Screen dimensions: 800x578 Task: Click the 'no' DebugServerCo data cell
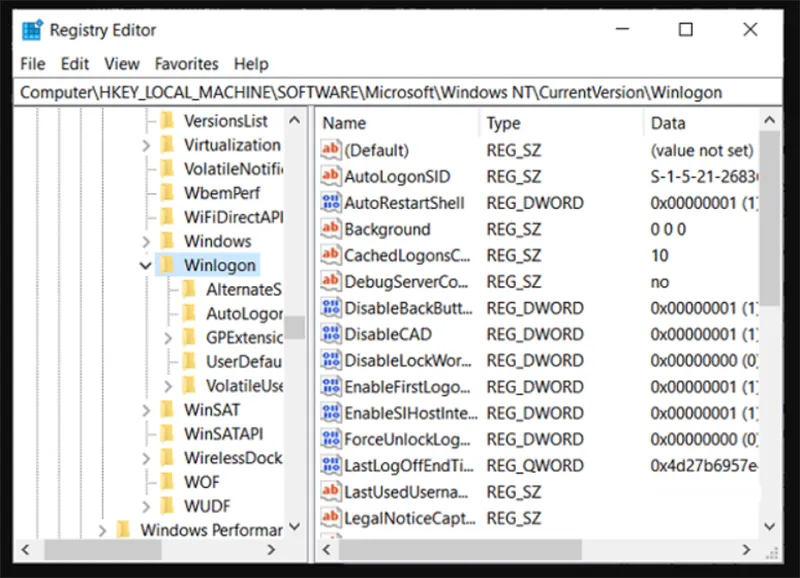660,282
